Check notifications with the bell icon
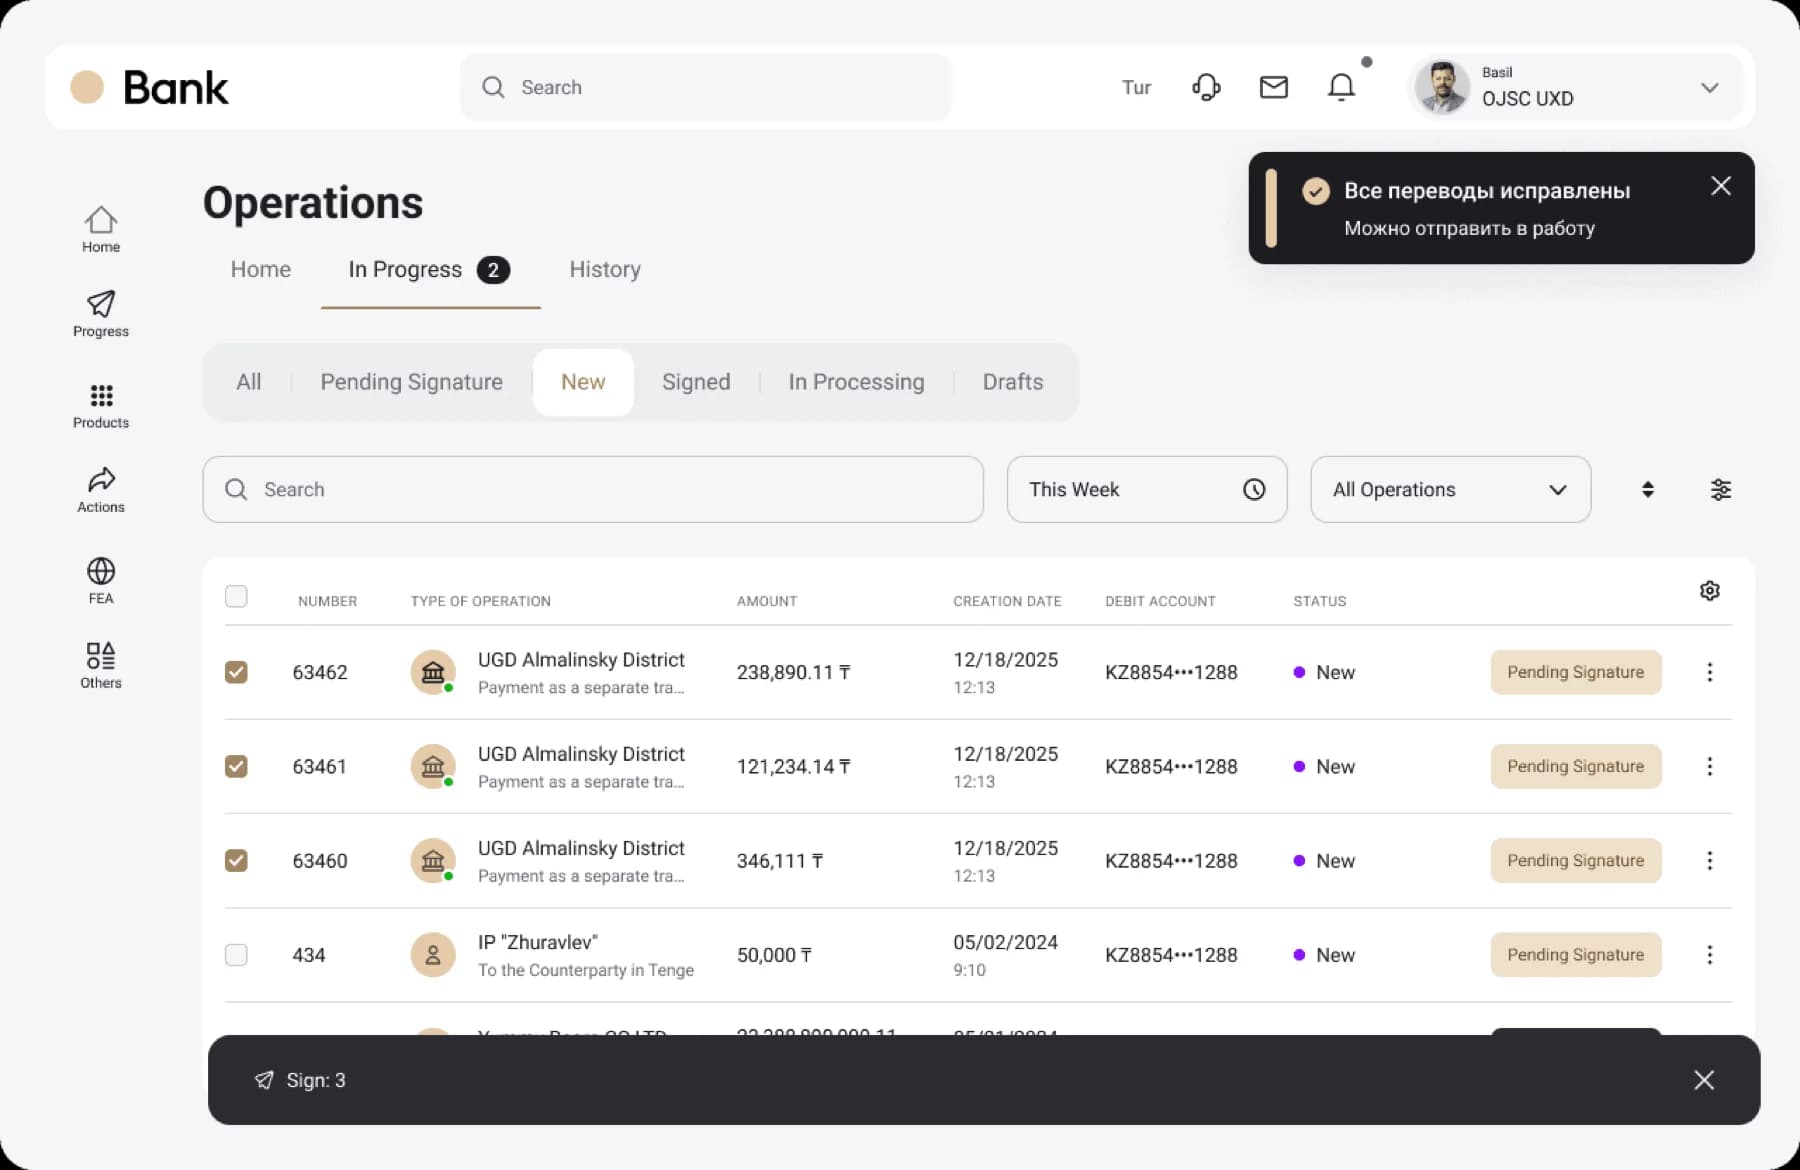Screen dimensions: 1800x1170 tap(1341, 87)
